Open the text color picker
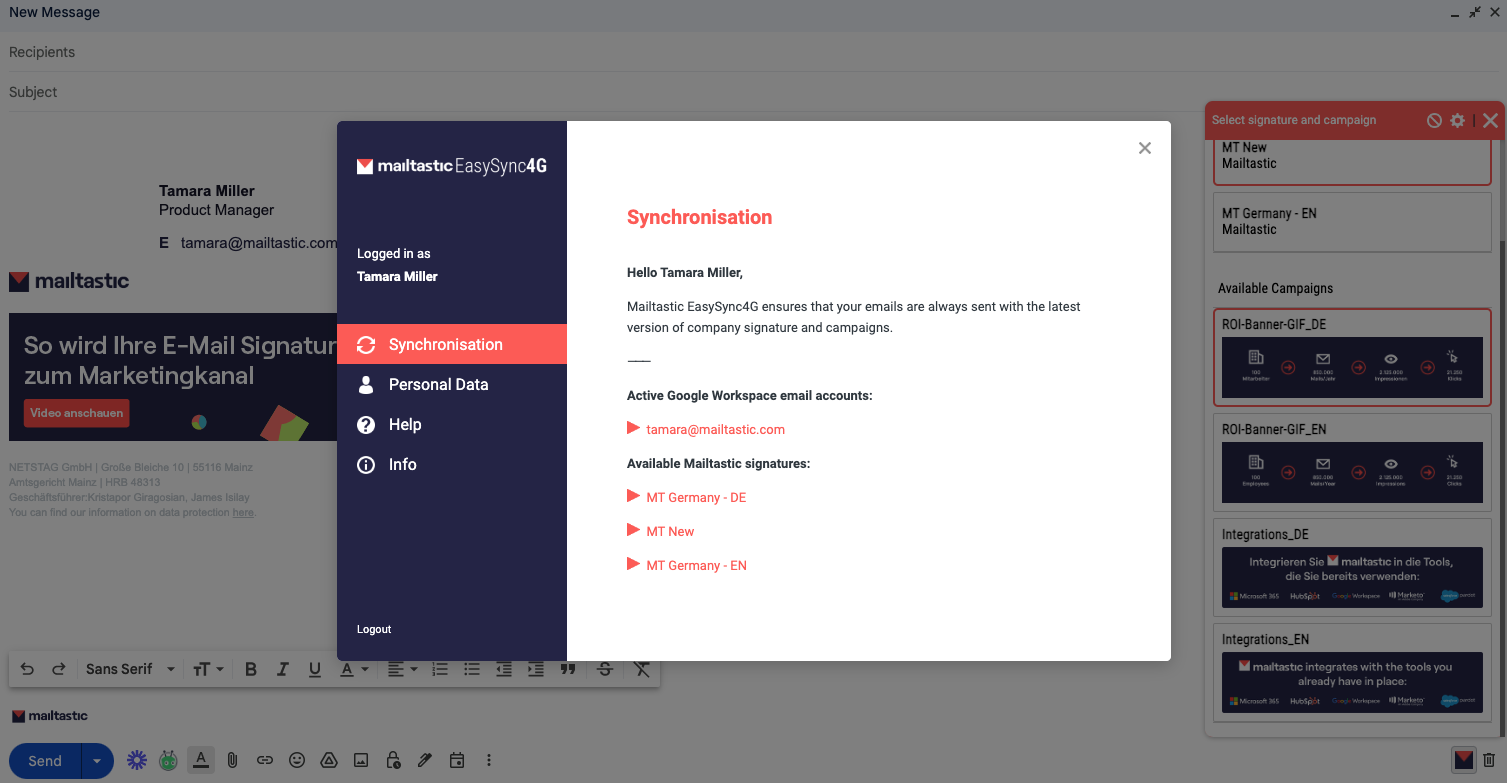Image resolution: width=1507 pixels, height=783 pixels. tap(354, 669)
